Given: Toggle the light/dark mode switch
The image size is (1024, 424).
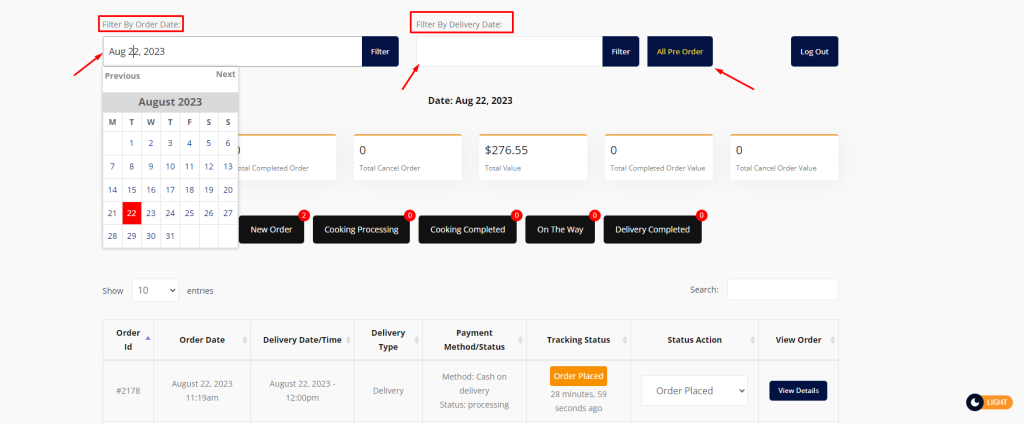Looking at the screenshot, I should click(x=987, y=402).
